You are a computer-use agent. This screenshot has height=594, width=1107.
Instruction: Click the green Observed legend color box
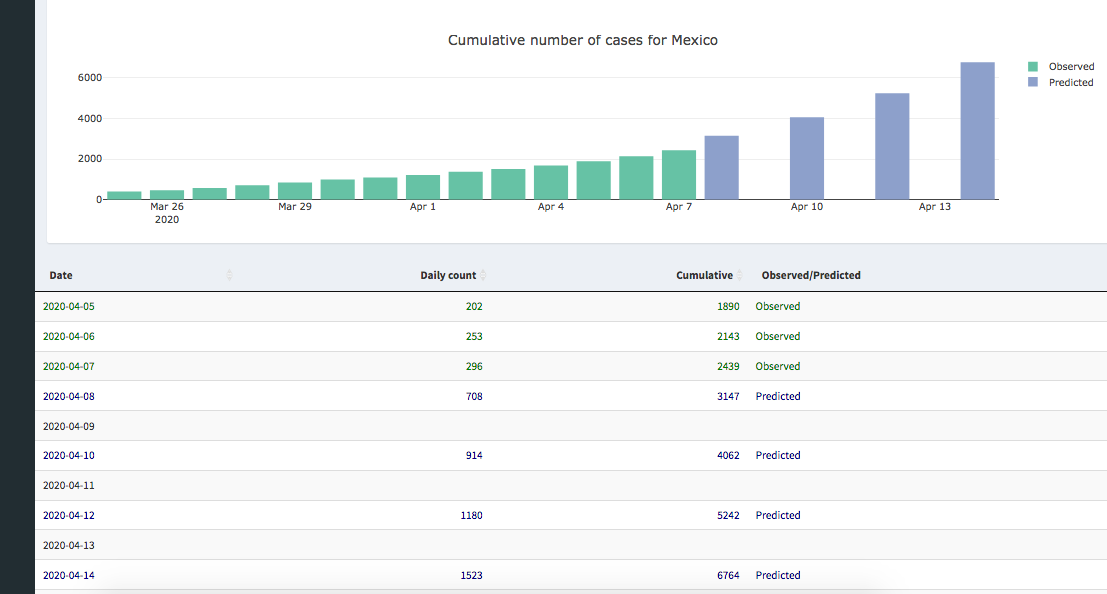coord(1034,66)
